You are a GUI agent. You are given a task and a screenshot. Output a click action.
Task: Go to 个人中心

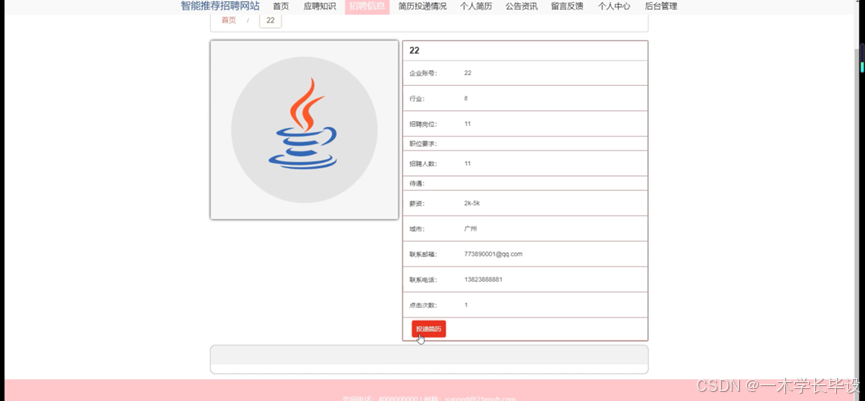[614, 7]
